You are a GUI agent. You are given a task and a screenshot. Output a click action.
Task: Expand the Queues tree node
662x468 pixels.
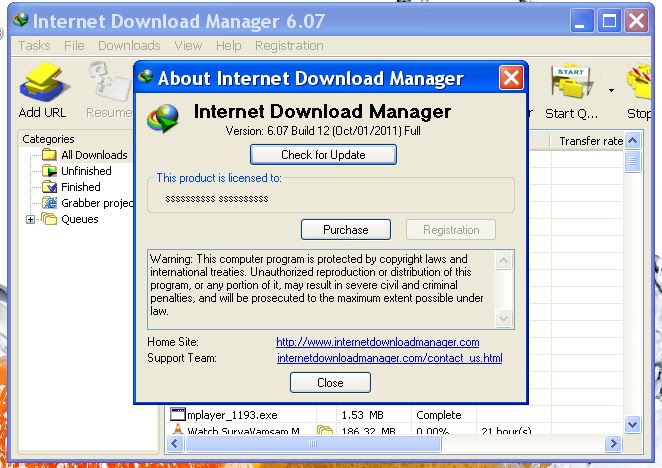click(x=30, y=219)
